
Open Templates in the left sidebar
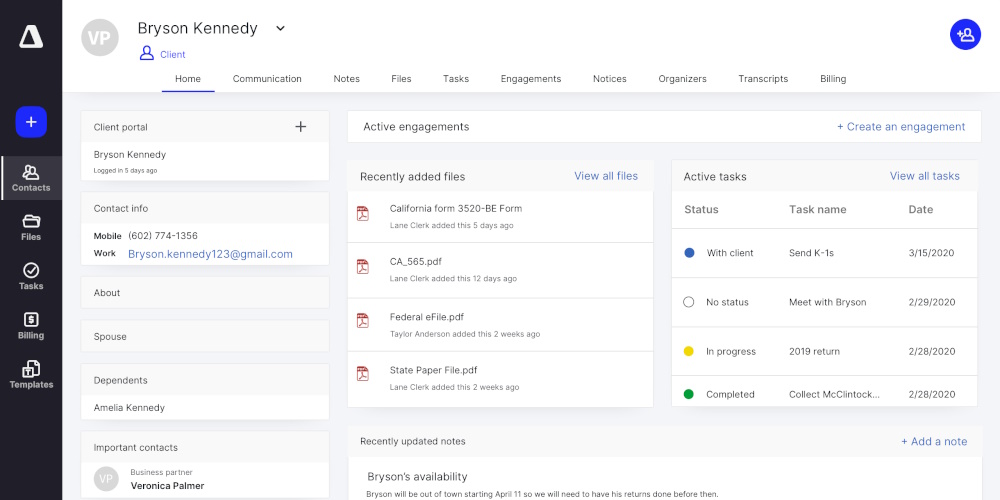pyautogui.click(x=31, y=374)
